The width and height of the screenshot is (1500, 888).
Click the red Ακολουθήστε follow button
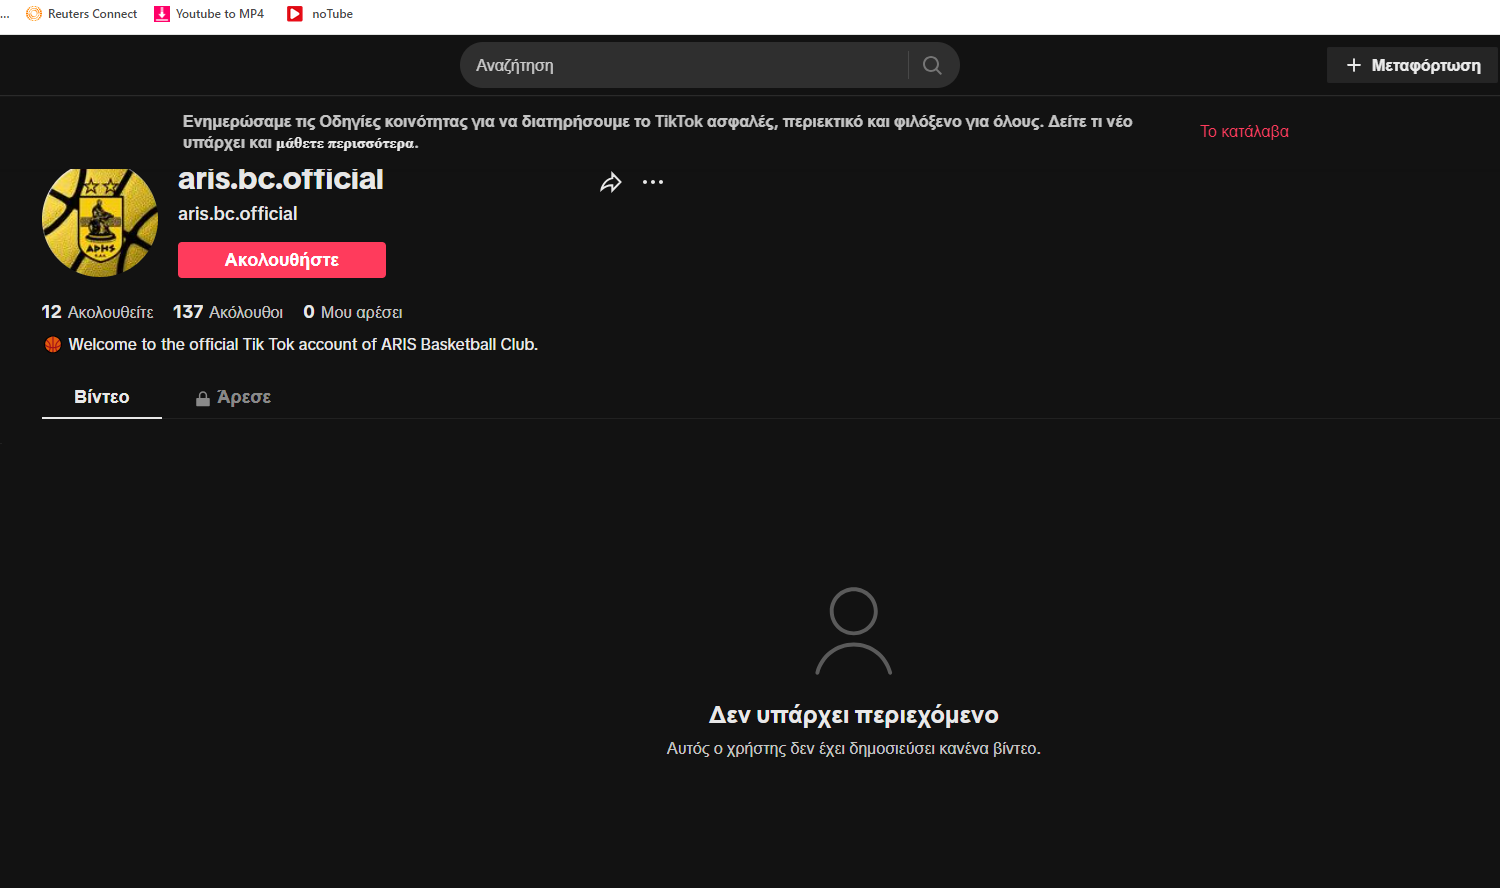point(282,260)
